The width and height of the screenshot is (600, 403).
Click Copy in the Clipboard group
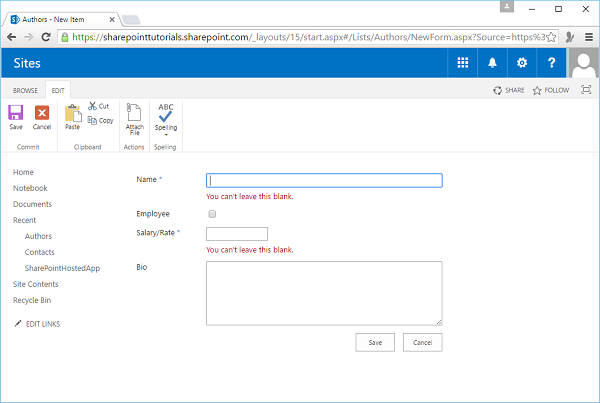tap(100, 120)
